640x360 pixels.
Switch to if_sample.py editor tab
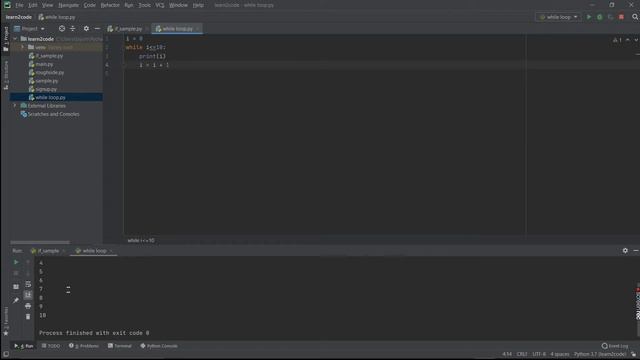pyautogui.click(x=125, y=29)
